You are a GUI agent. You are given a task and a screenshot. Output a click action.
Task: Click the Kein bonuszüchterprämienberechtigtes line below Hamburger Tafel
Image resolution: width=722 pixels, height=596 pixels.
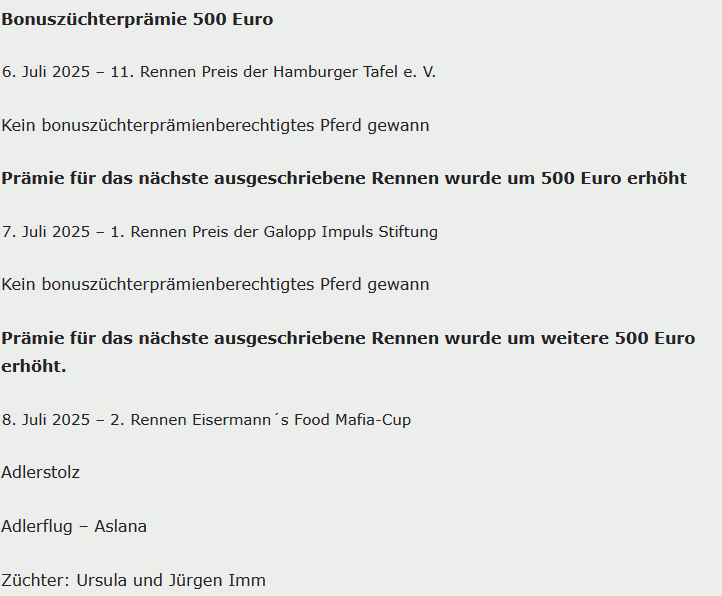pos(215,125)
